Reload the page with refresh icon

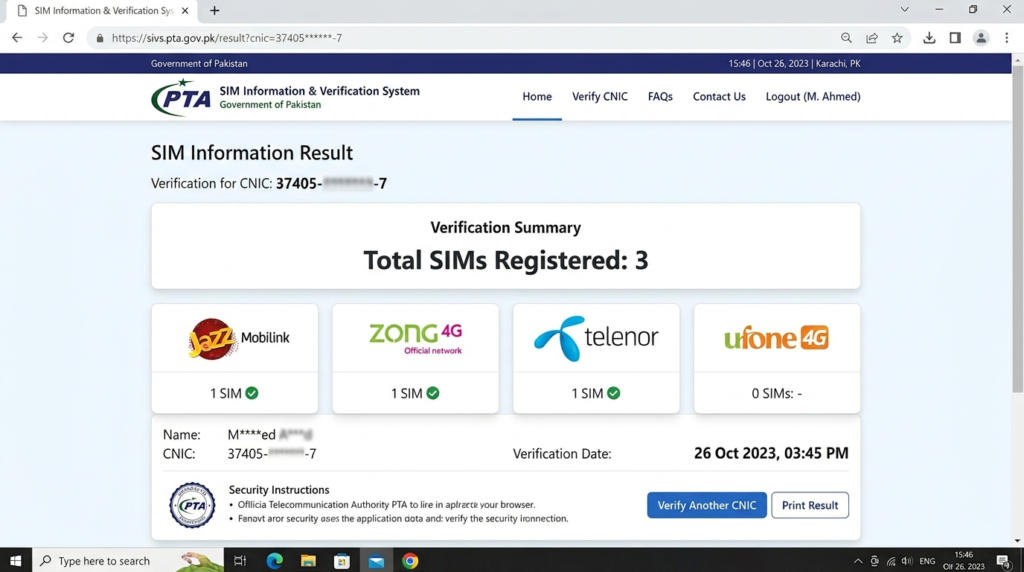(x=68, y=38)
